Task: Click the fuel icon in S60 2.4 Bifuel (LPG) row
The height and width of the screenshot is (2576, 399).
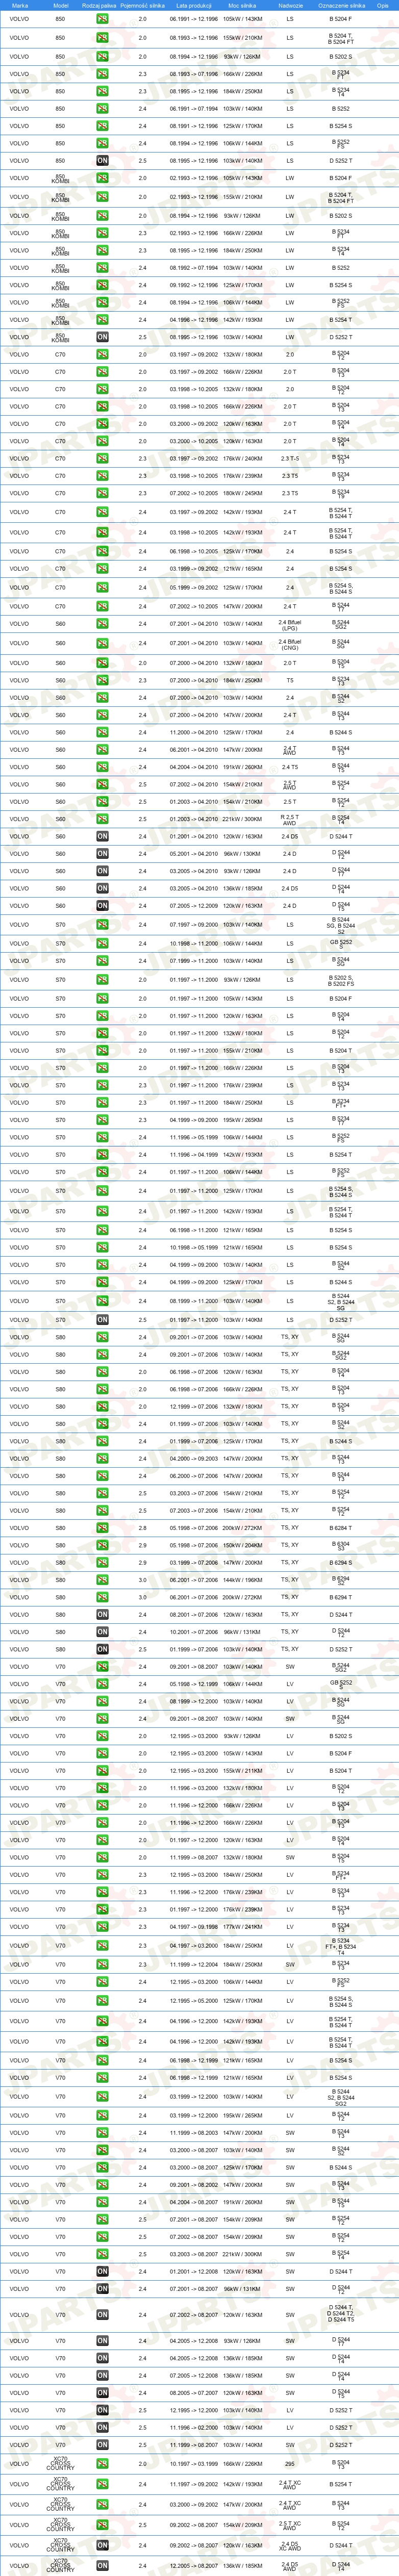Action: [102, 625]
